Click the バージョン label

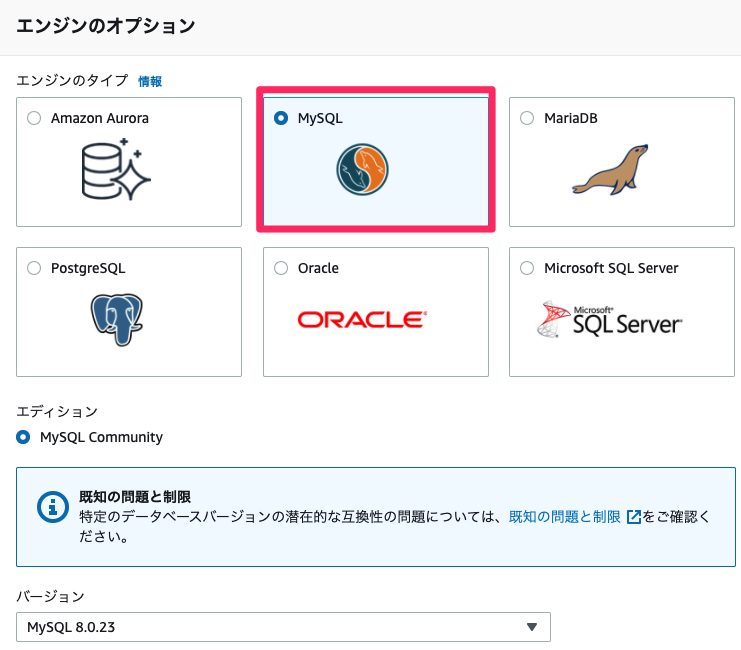(x=51, y=597)
